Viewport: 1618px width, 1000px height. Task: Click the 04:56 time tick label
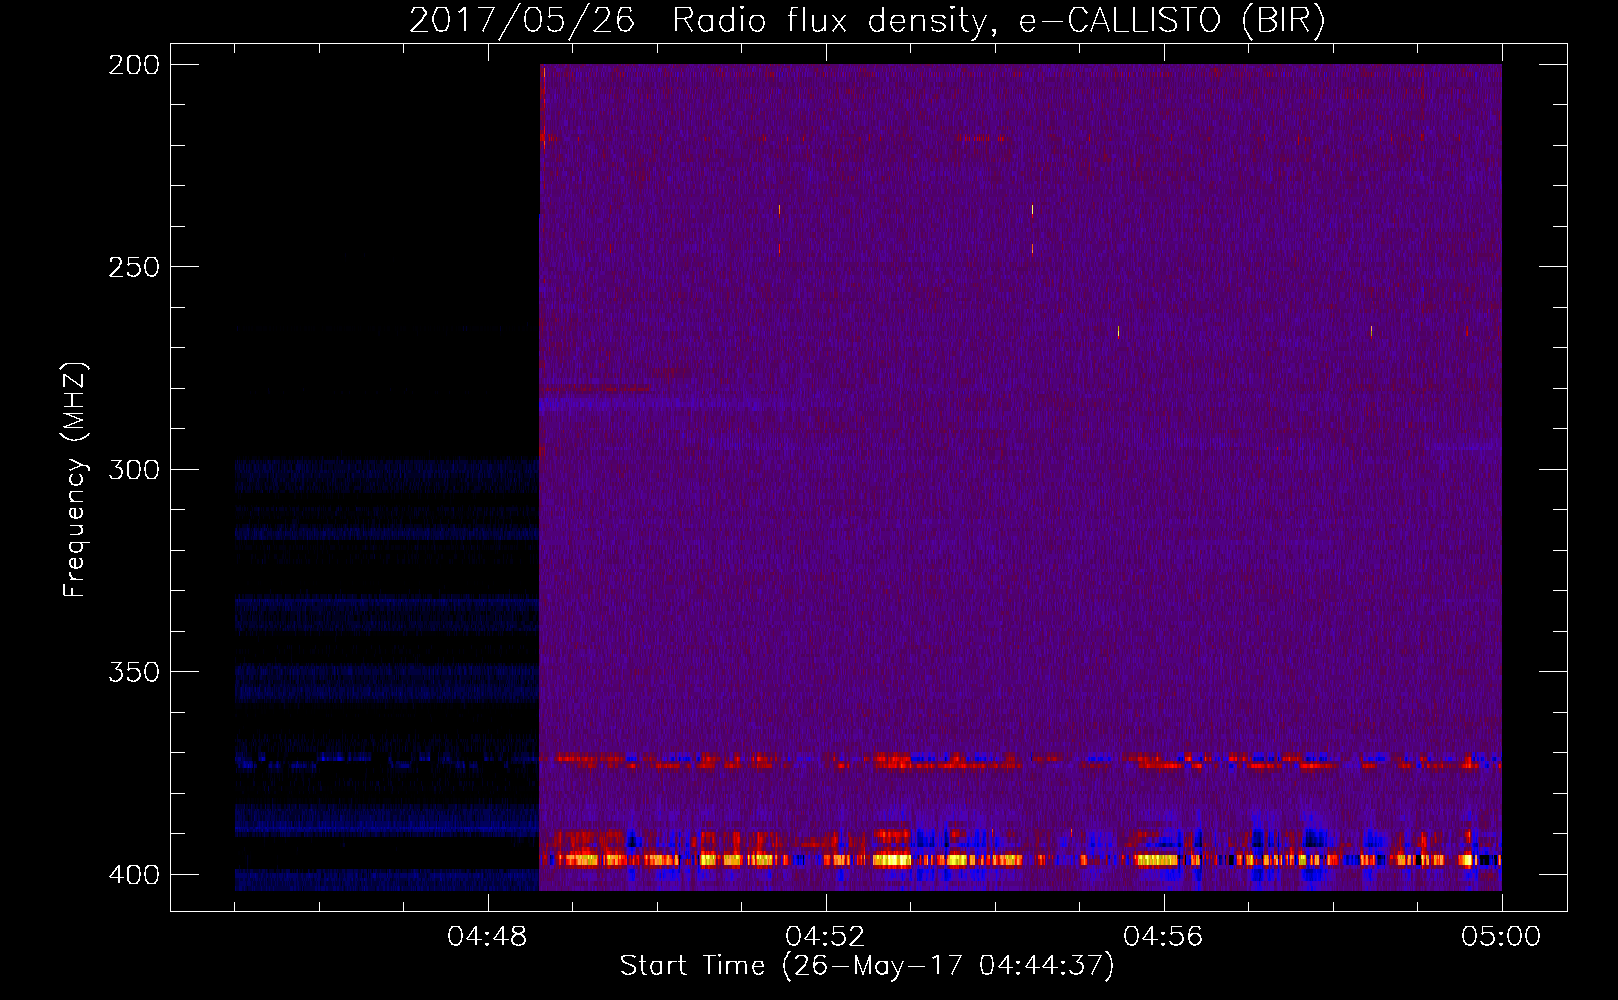pyautogui.click(x=1164, y=937)
